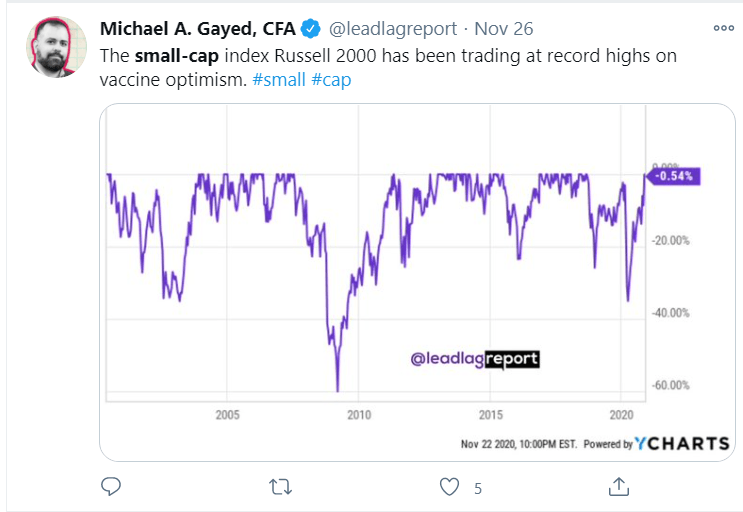The width and height of the screenshot is (743, 512).
Task: Open the three-dot more options menu
Action: click(724, 28)
